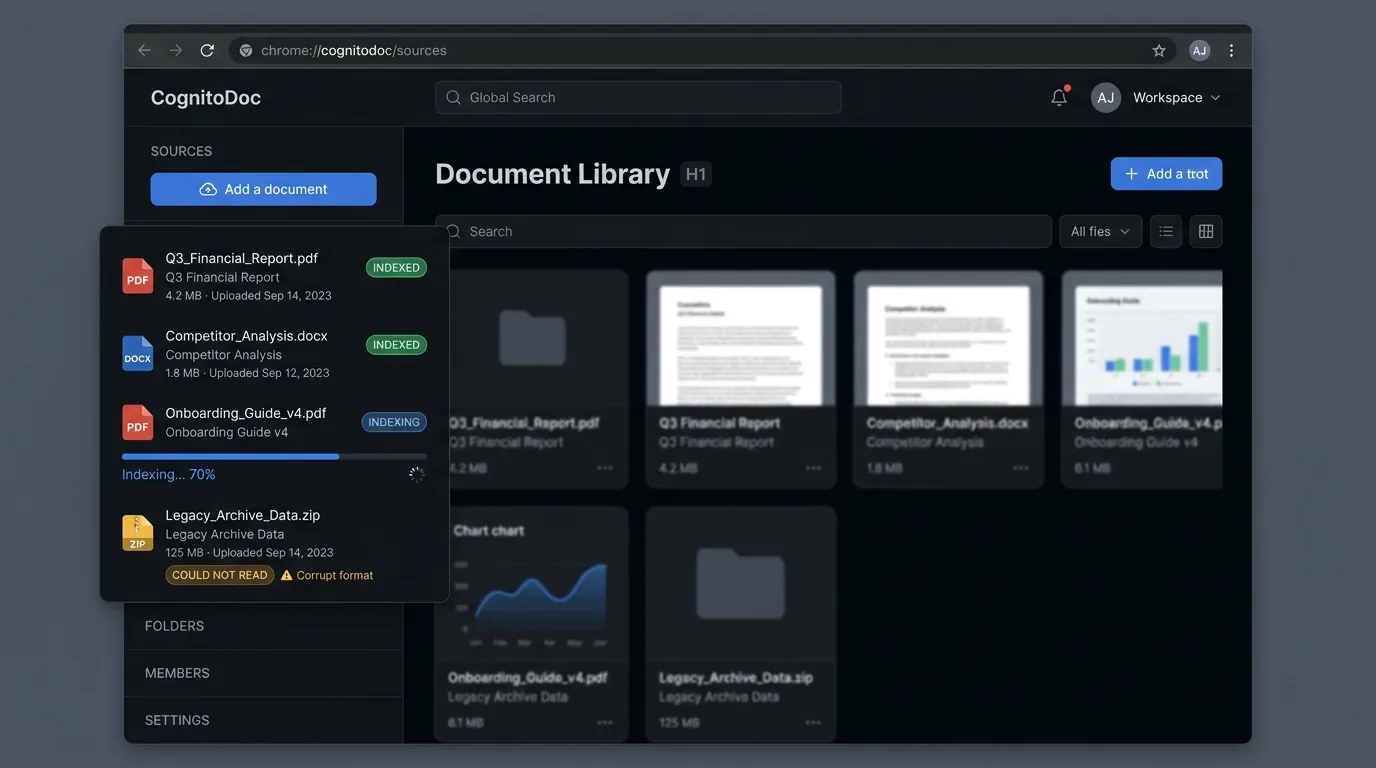Open SETTINGS in the sidebar

(177, 720)
